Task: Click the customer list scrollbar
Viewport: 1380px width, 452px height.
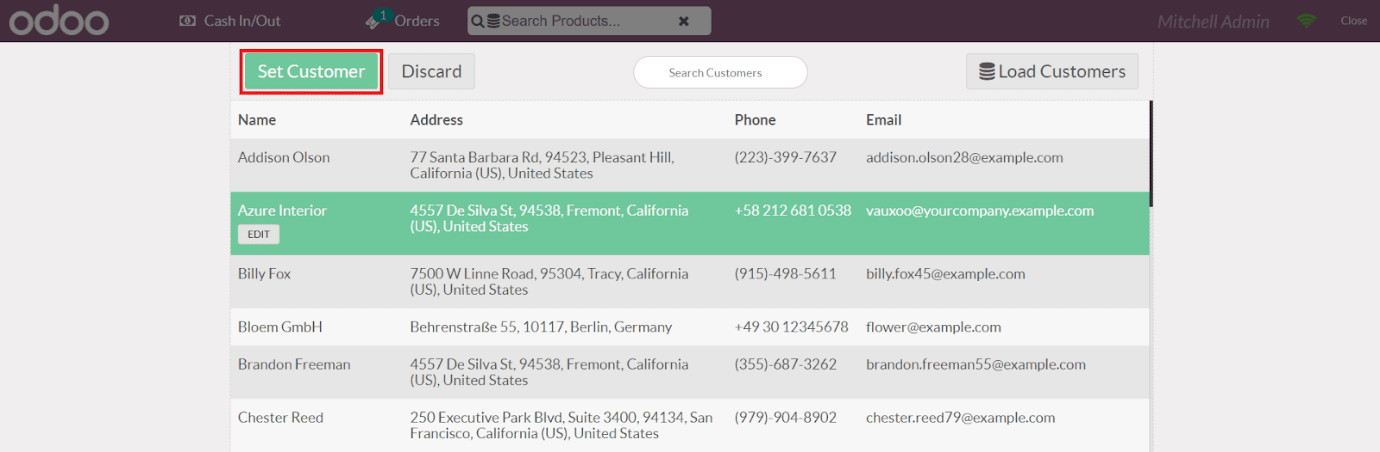Action: coord(1151,153)
